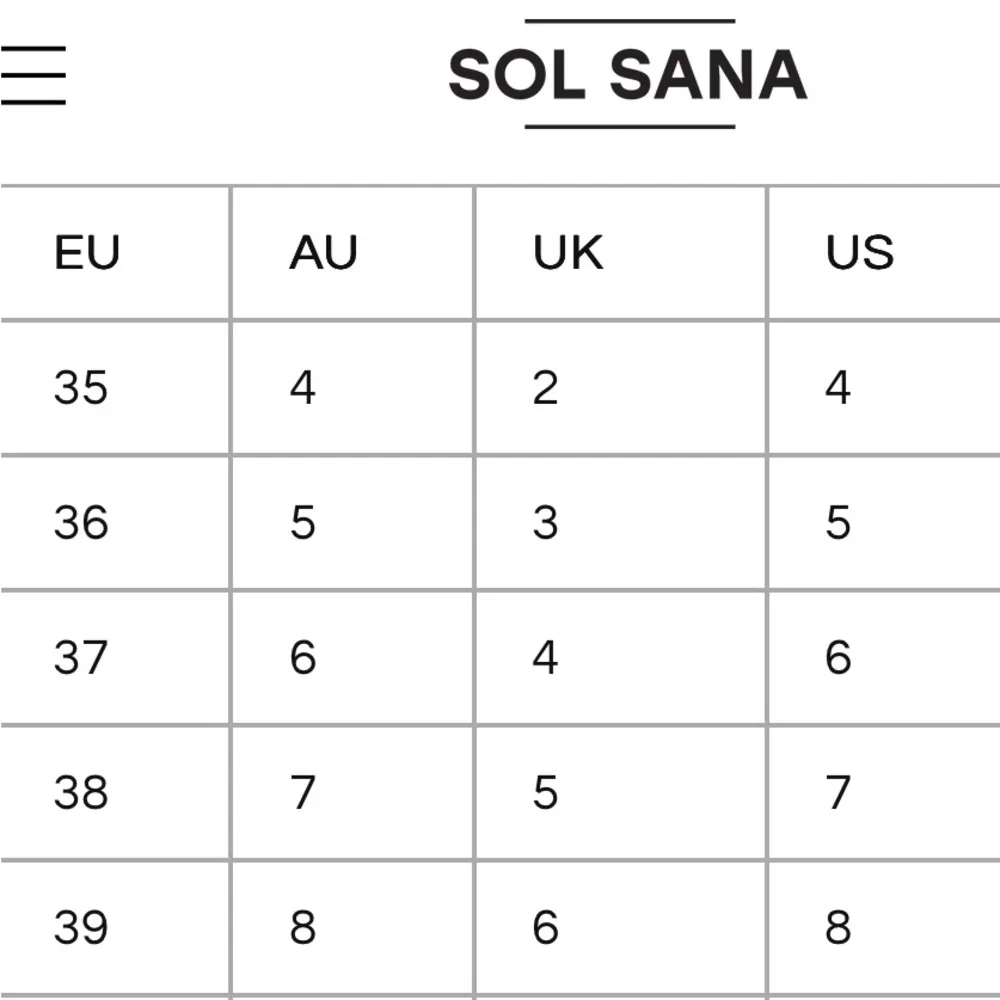Screen dimensions: 1000x1000
Task: Select EU size 35 cell
Action: pos(81,388)
